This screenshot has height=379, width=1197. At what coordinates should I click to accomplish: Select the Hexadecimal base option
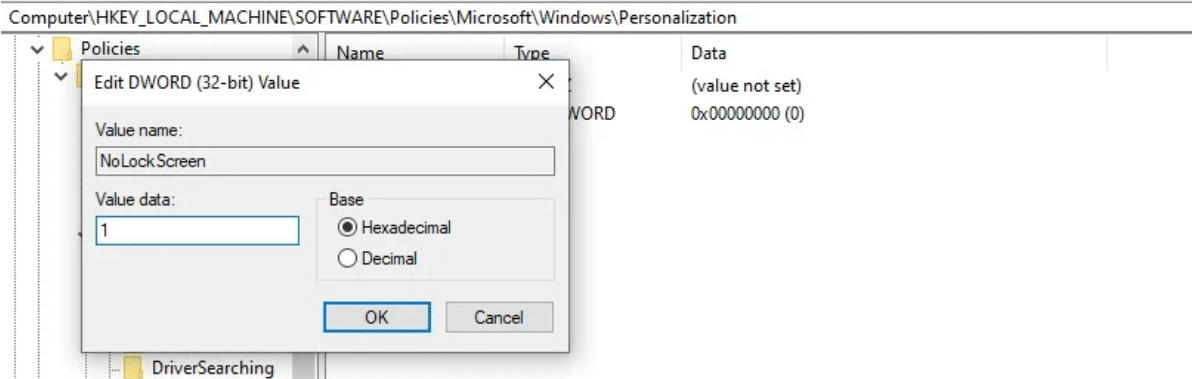(x=347, y=227)
